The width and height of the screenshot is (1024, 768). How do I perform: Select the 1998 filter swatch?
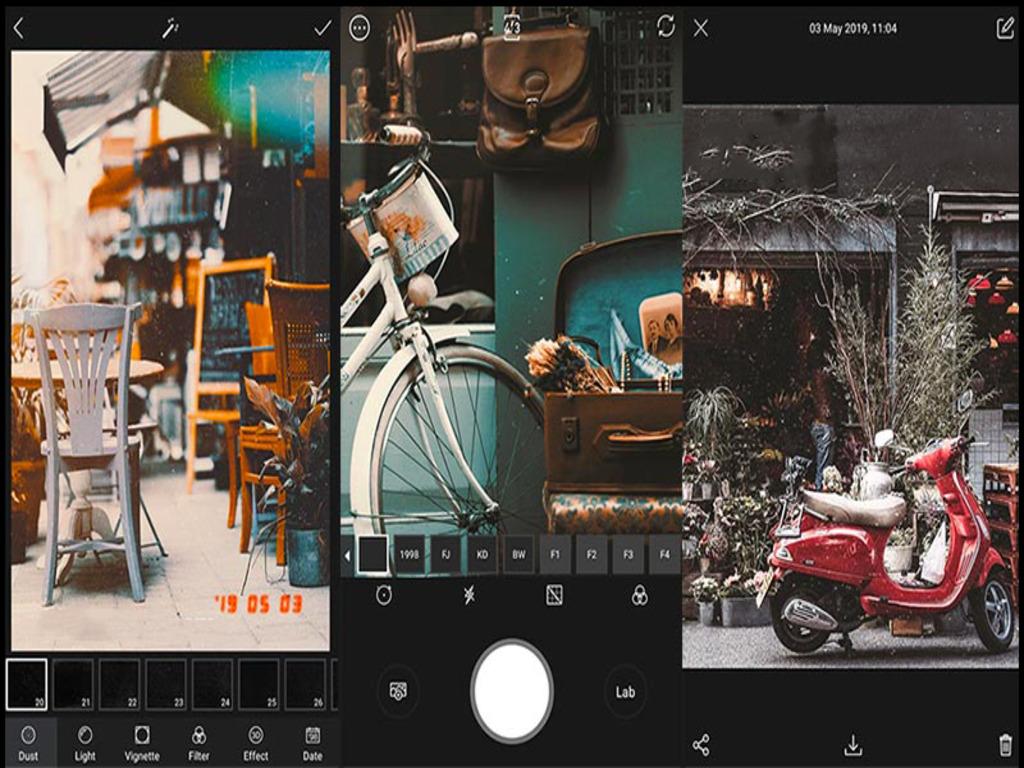409,555
